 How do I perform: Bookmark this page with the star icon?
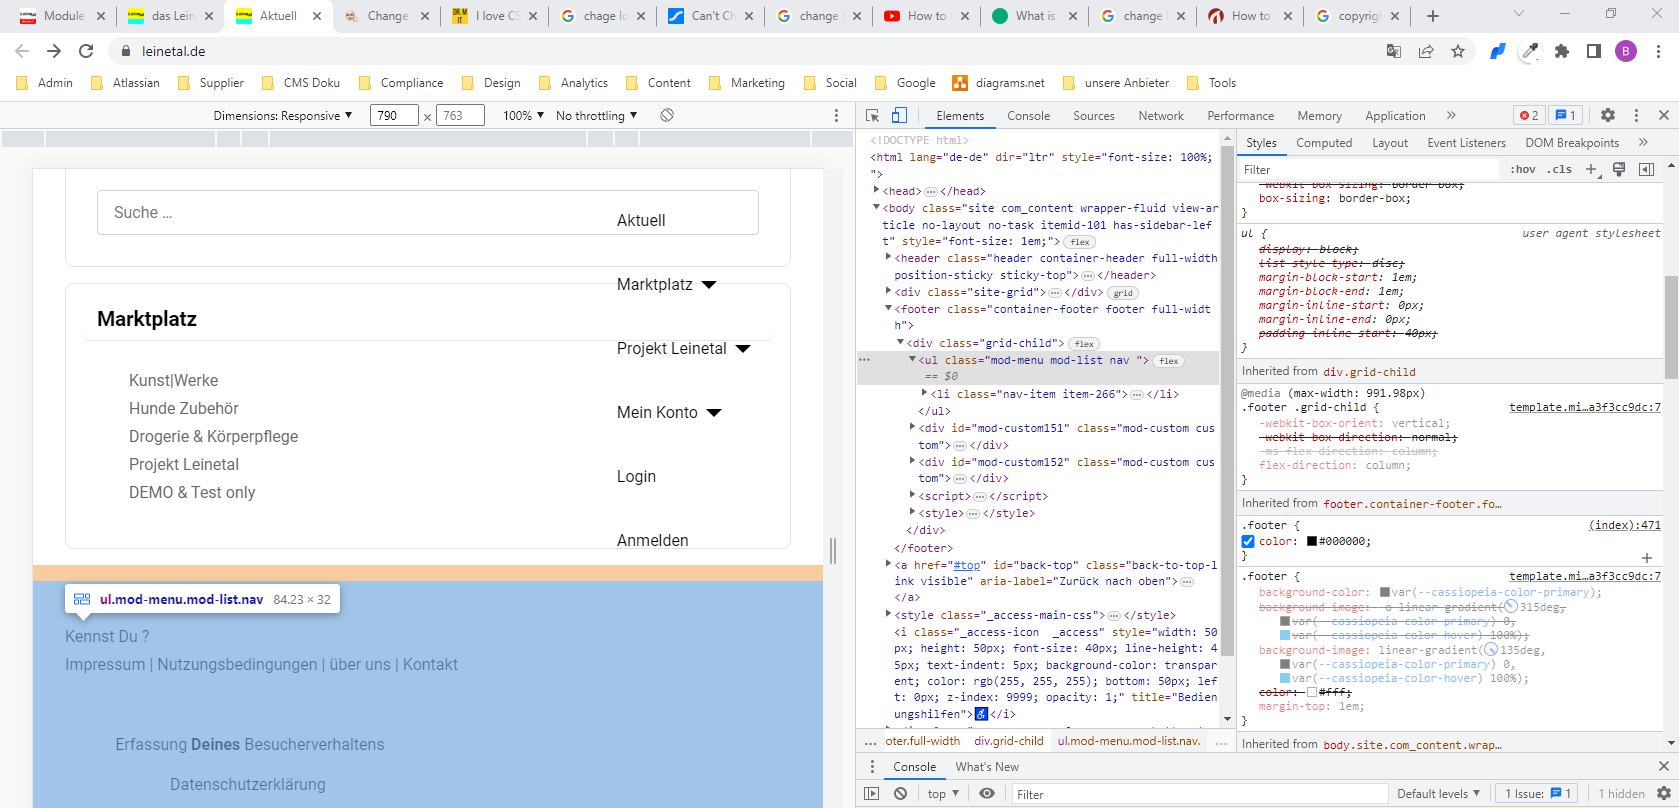[1458, 51]
